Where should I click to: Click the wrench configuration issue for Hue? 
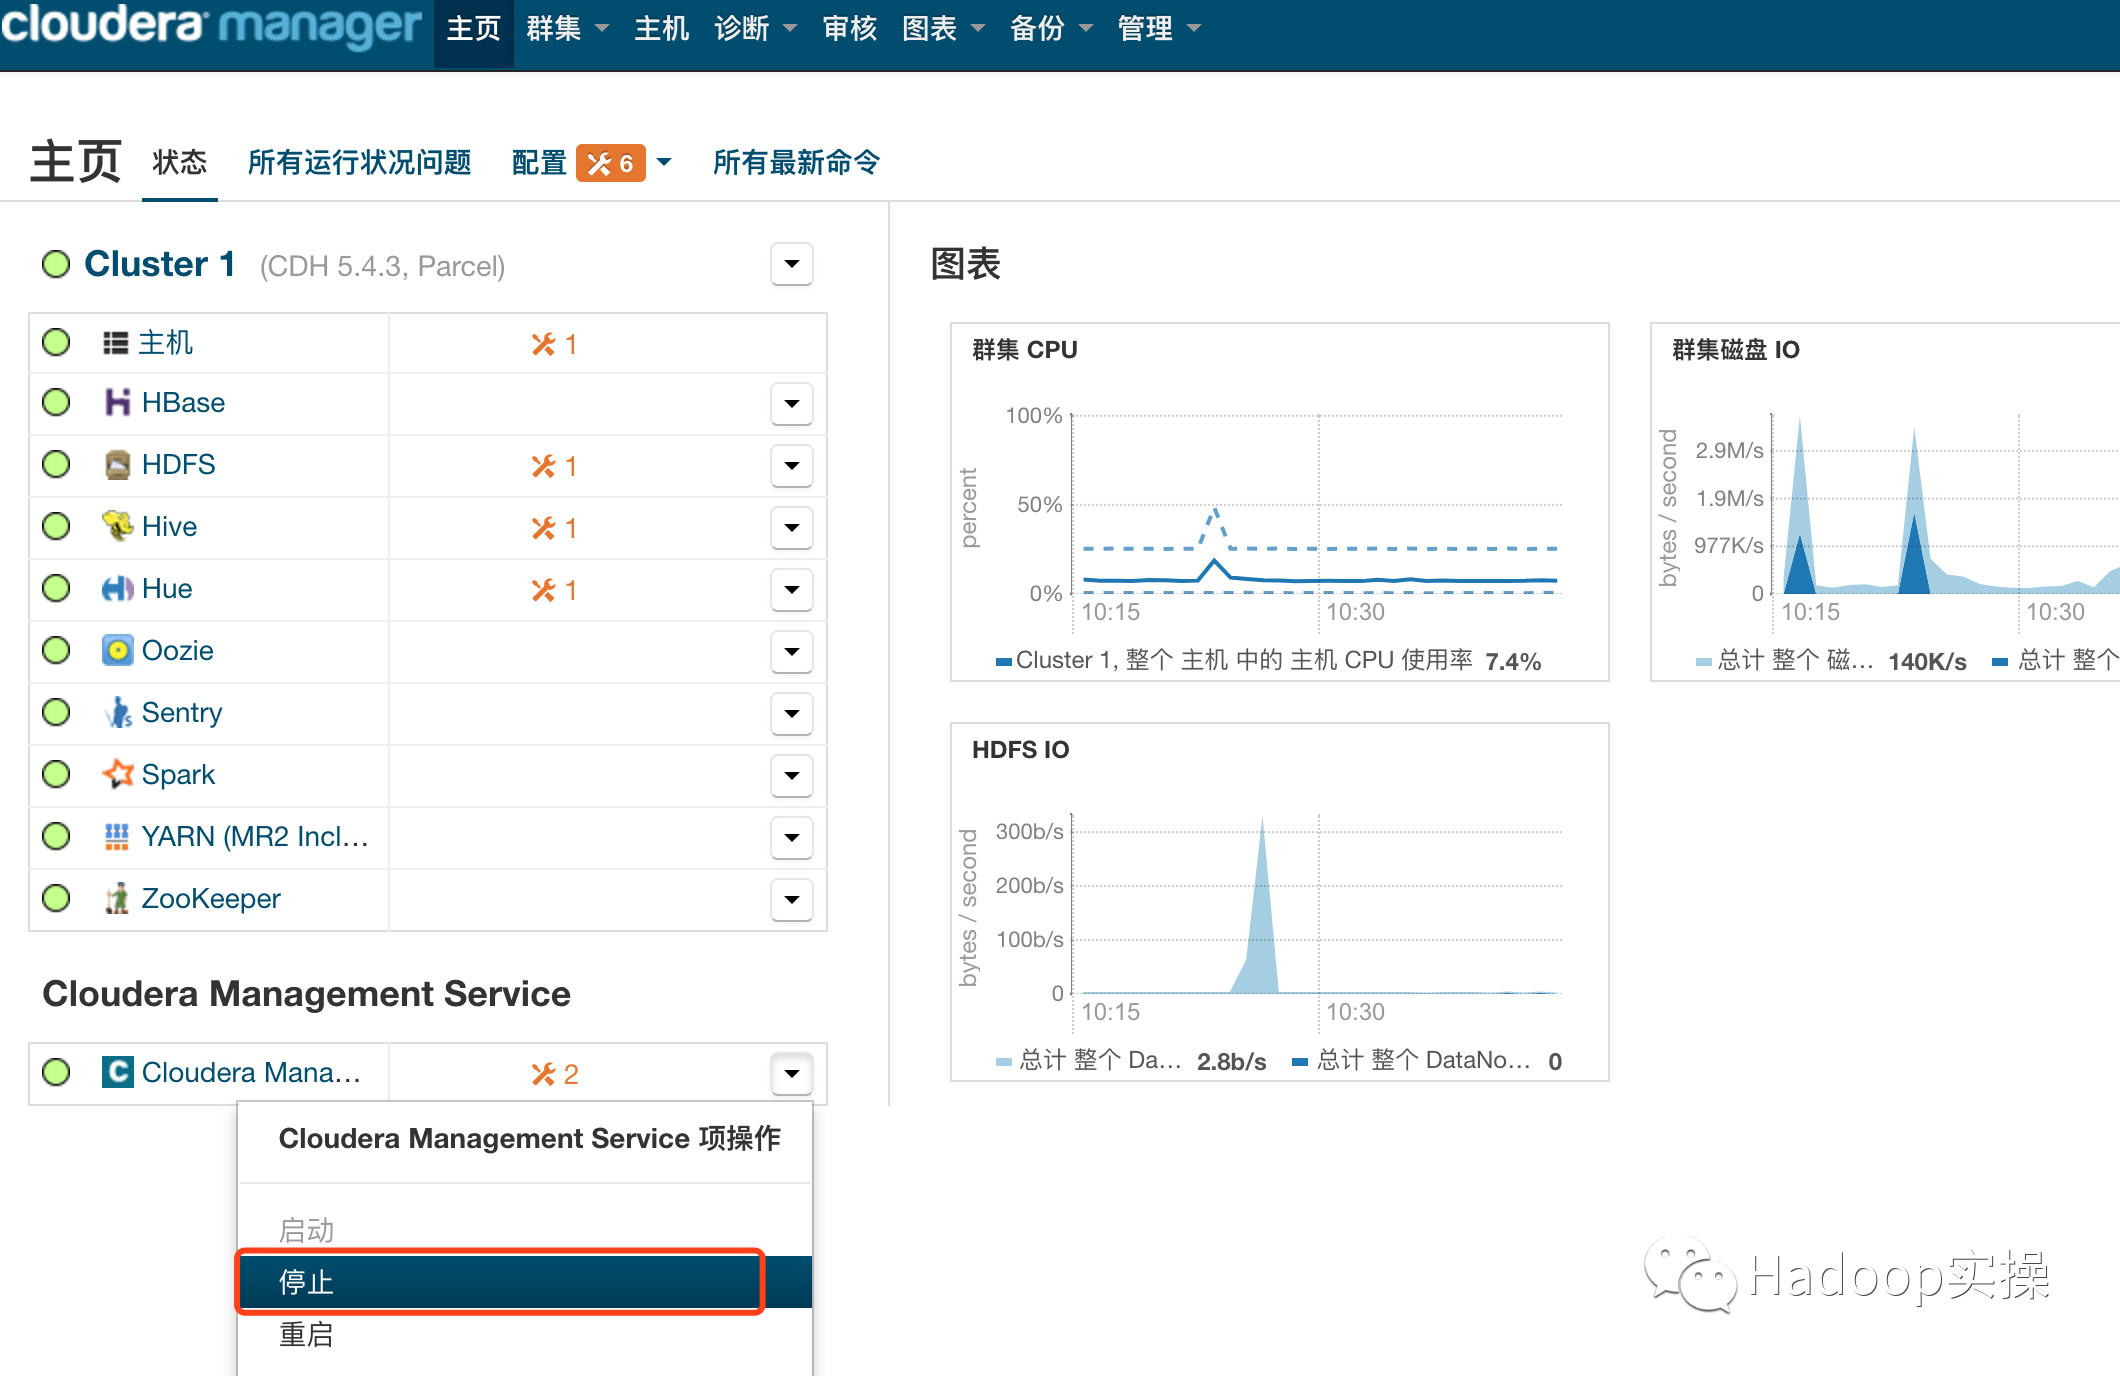[554, 590]
